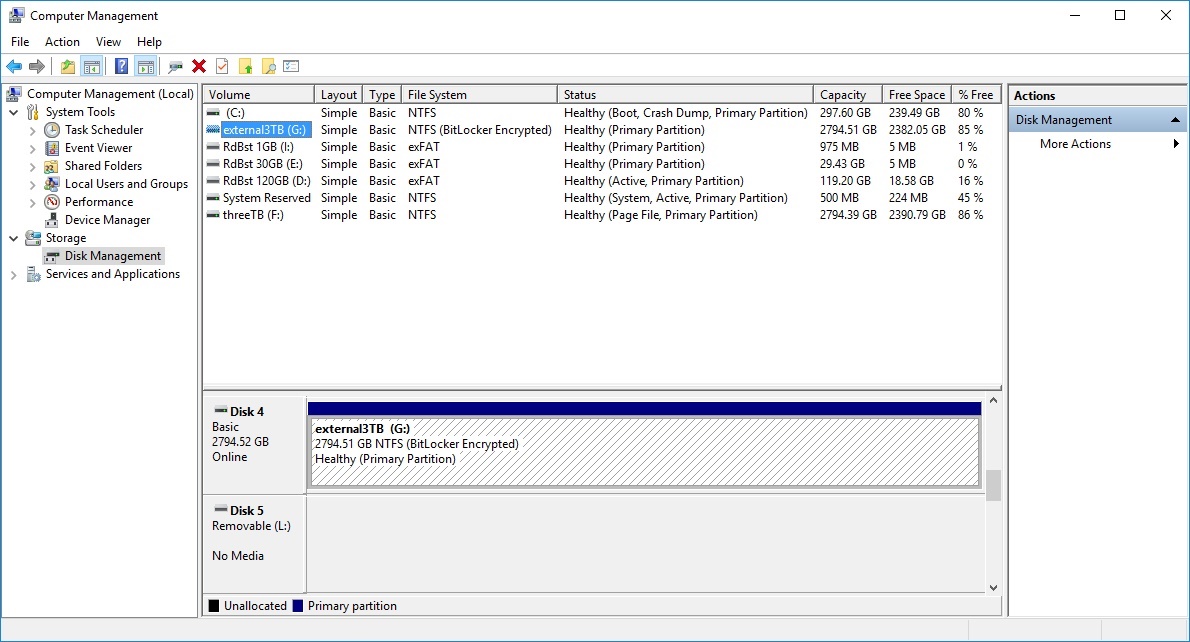Click More Actions in the Actions pane
This screenshot has width=1190, height=642.
pyautogui.click(x=1075, y=143)
